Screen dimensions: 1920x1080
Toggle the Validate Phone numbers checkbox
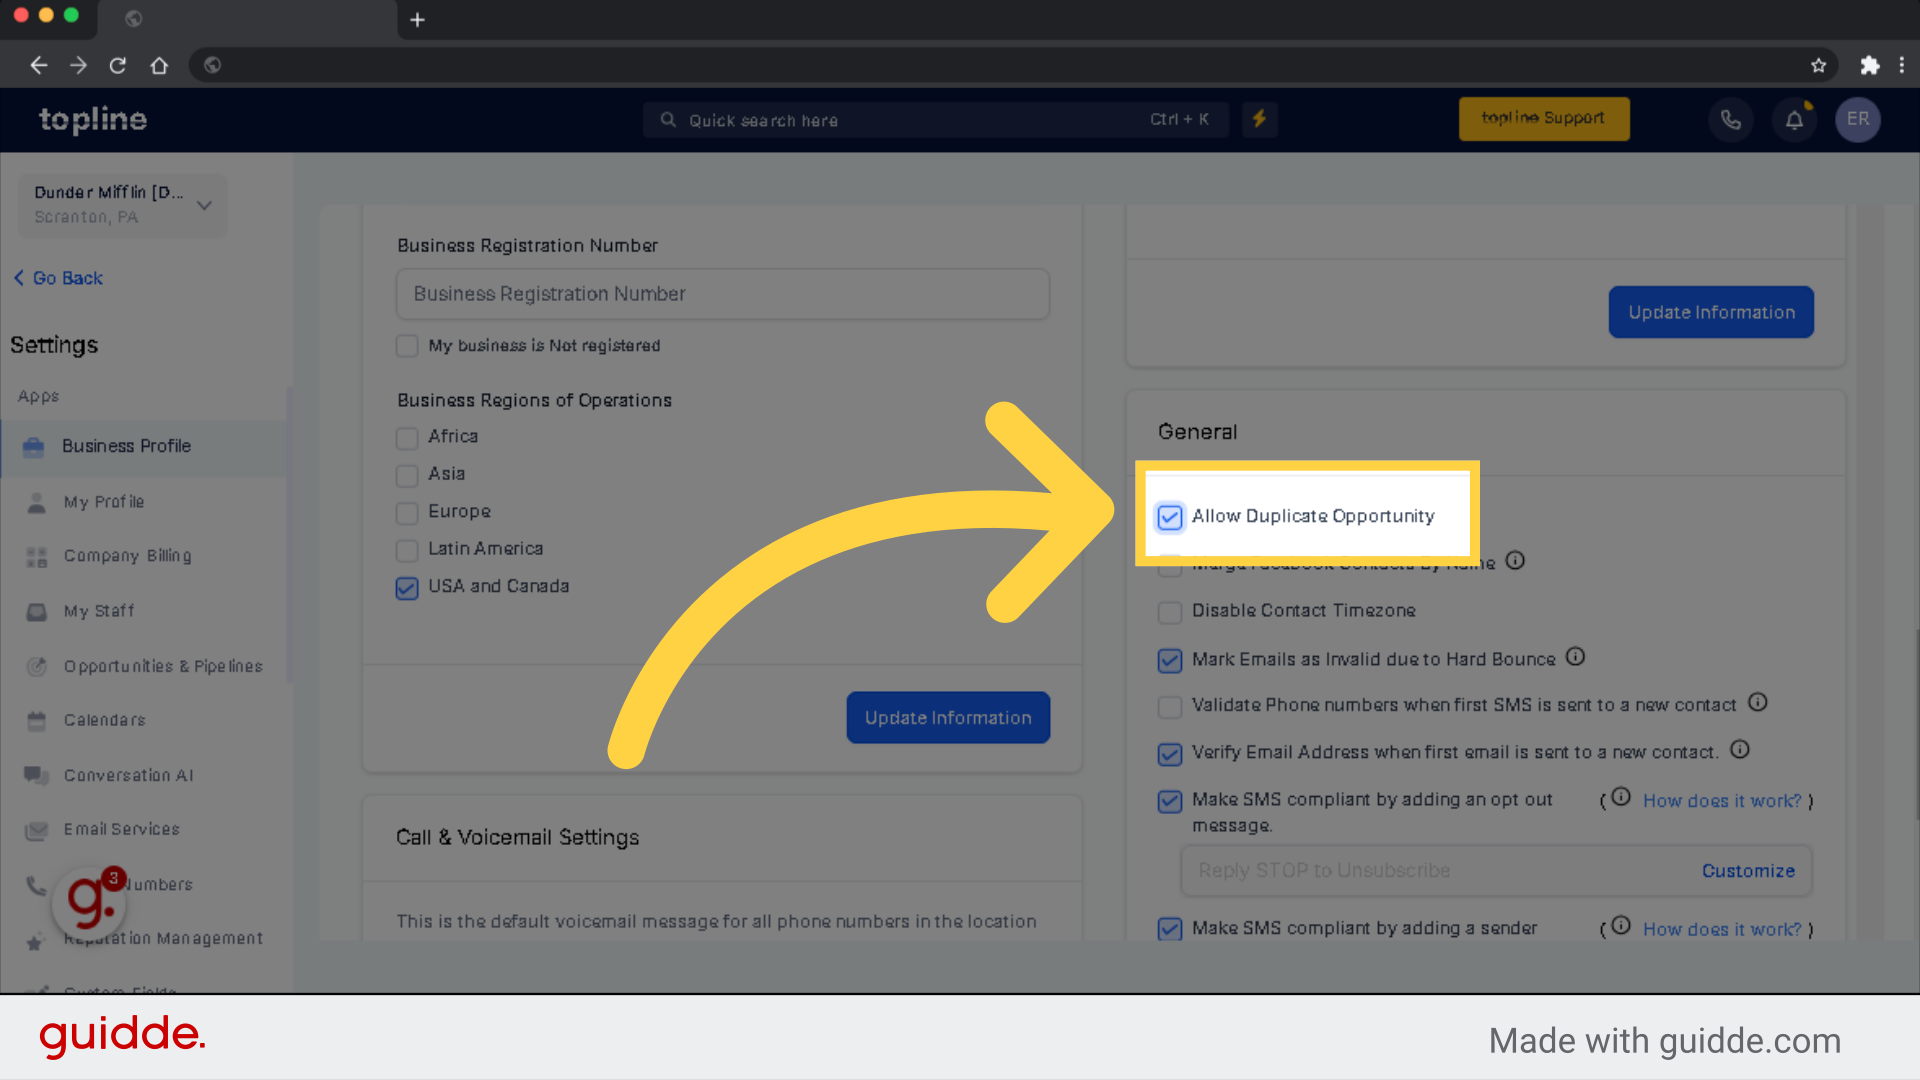pos(1168,704)
